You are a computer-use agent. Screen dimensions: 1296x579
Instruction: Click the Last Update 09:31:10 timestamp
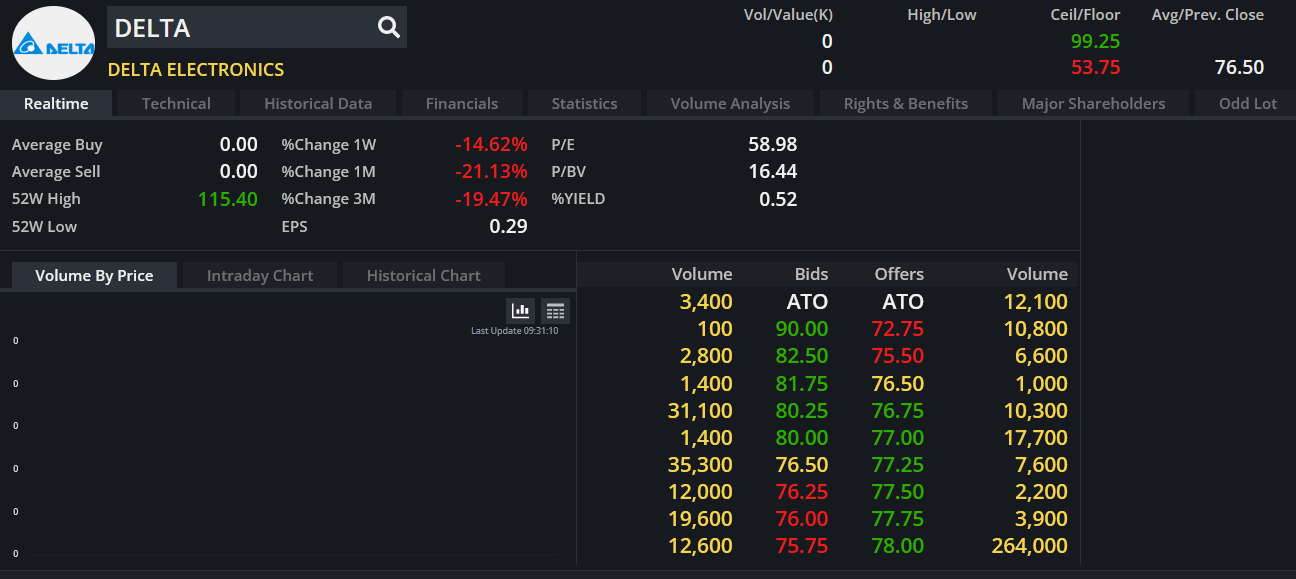(515, 331)
